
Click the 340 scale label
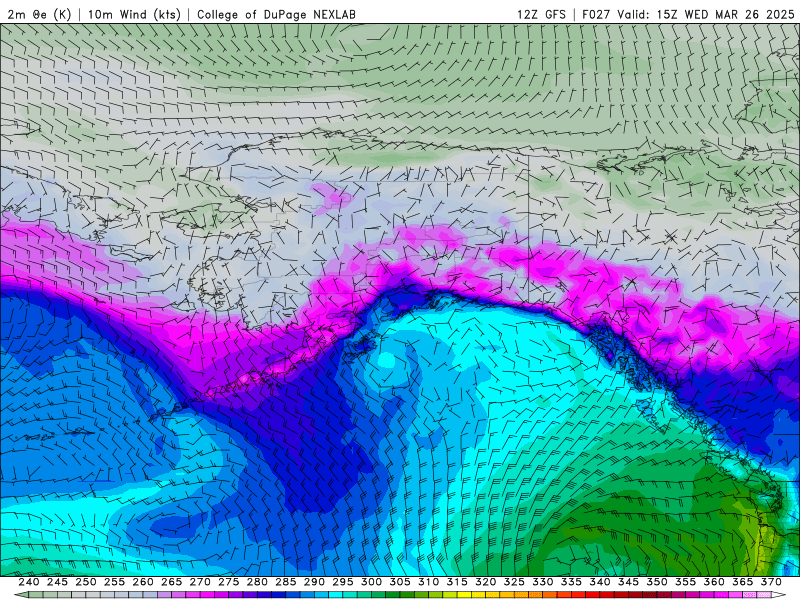(600, 582)
